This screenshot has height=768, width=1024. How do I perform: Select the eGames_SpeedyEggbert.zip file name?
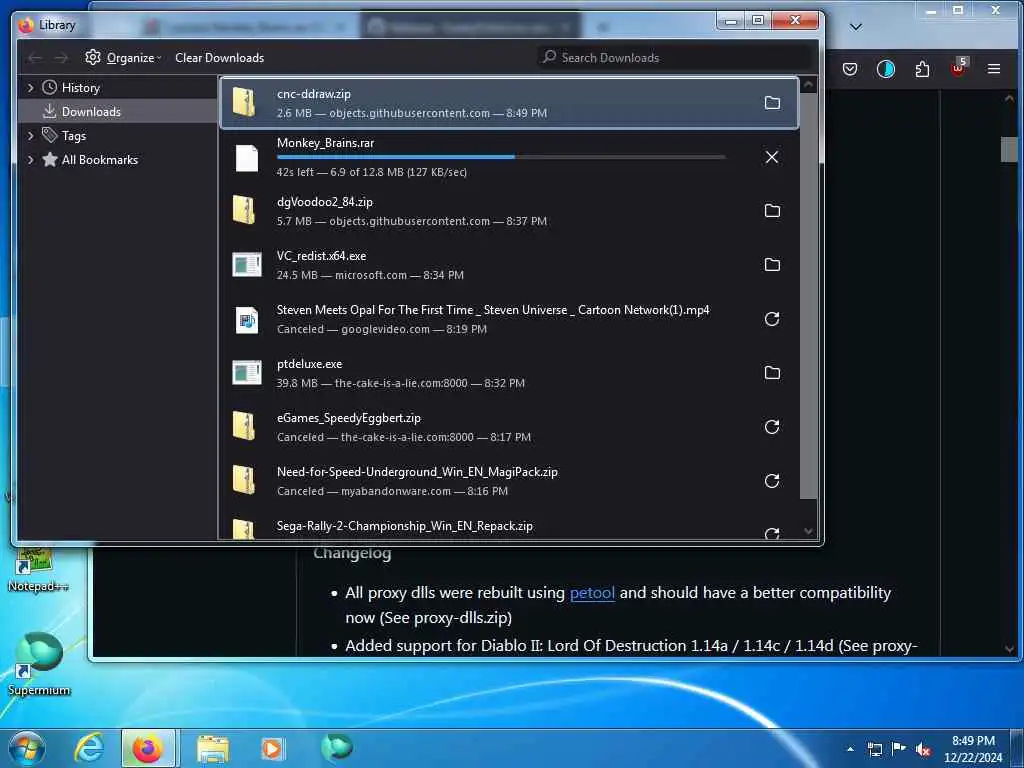point(349,418)
